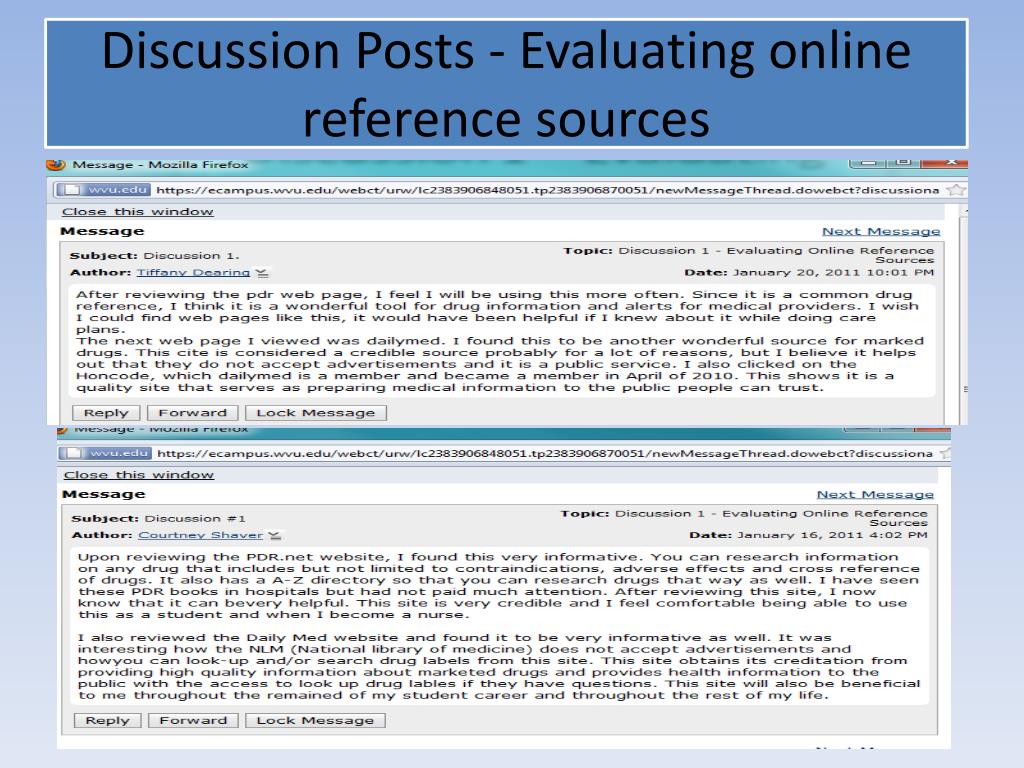Click Close this window link in top message
The width and height of the screenshot is (1024, 768).
click(138, 212)
